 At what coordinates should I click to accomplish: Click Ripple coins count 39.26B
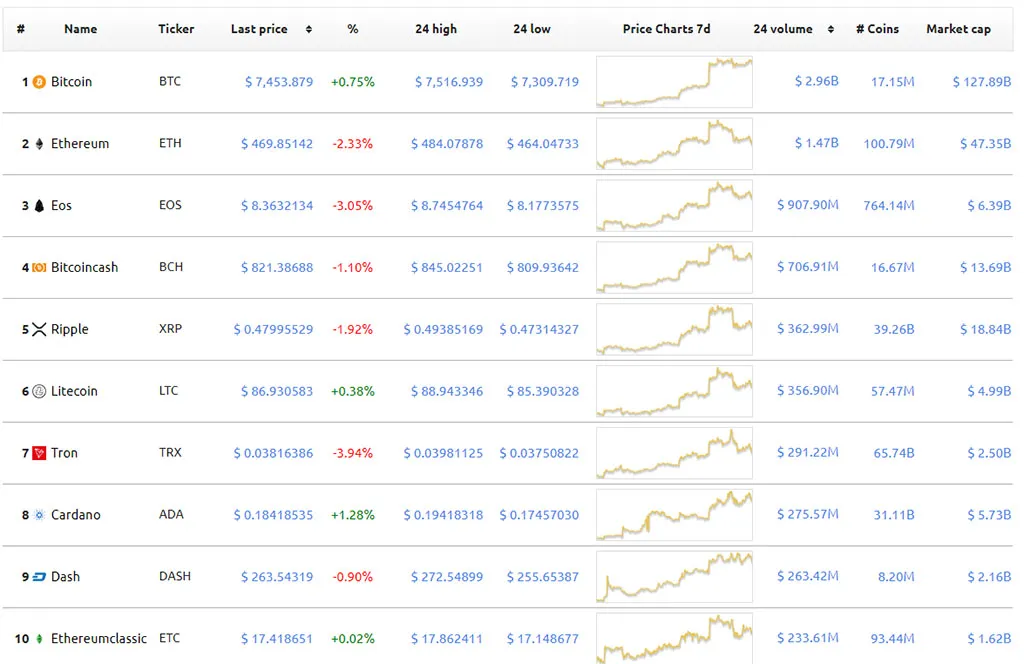(894, 330)
